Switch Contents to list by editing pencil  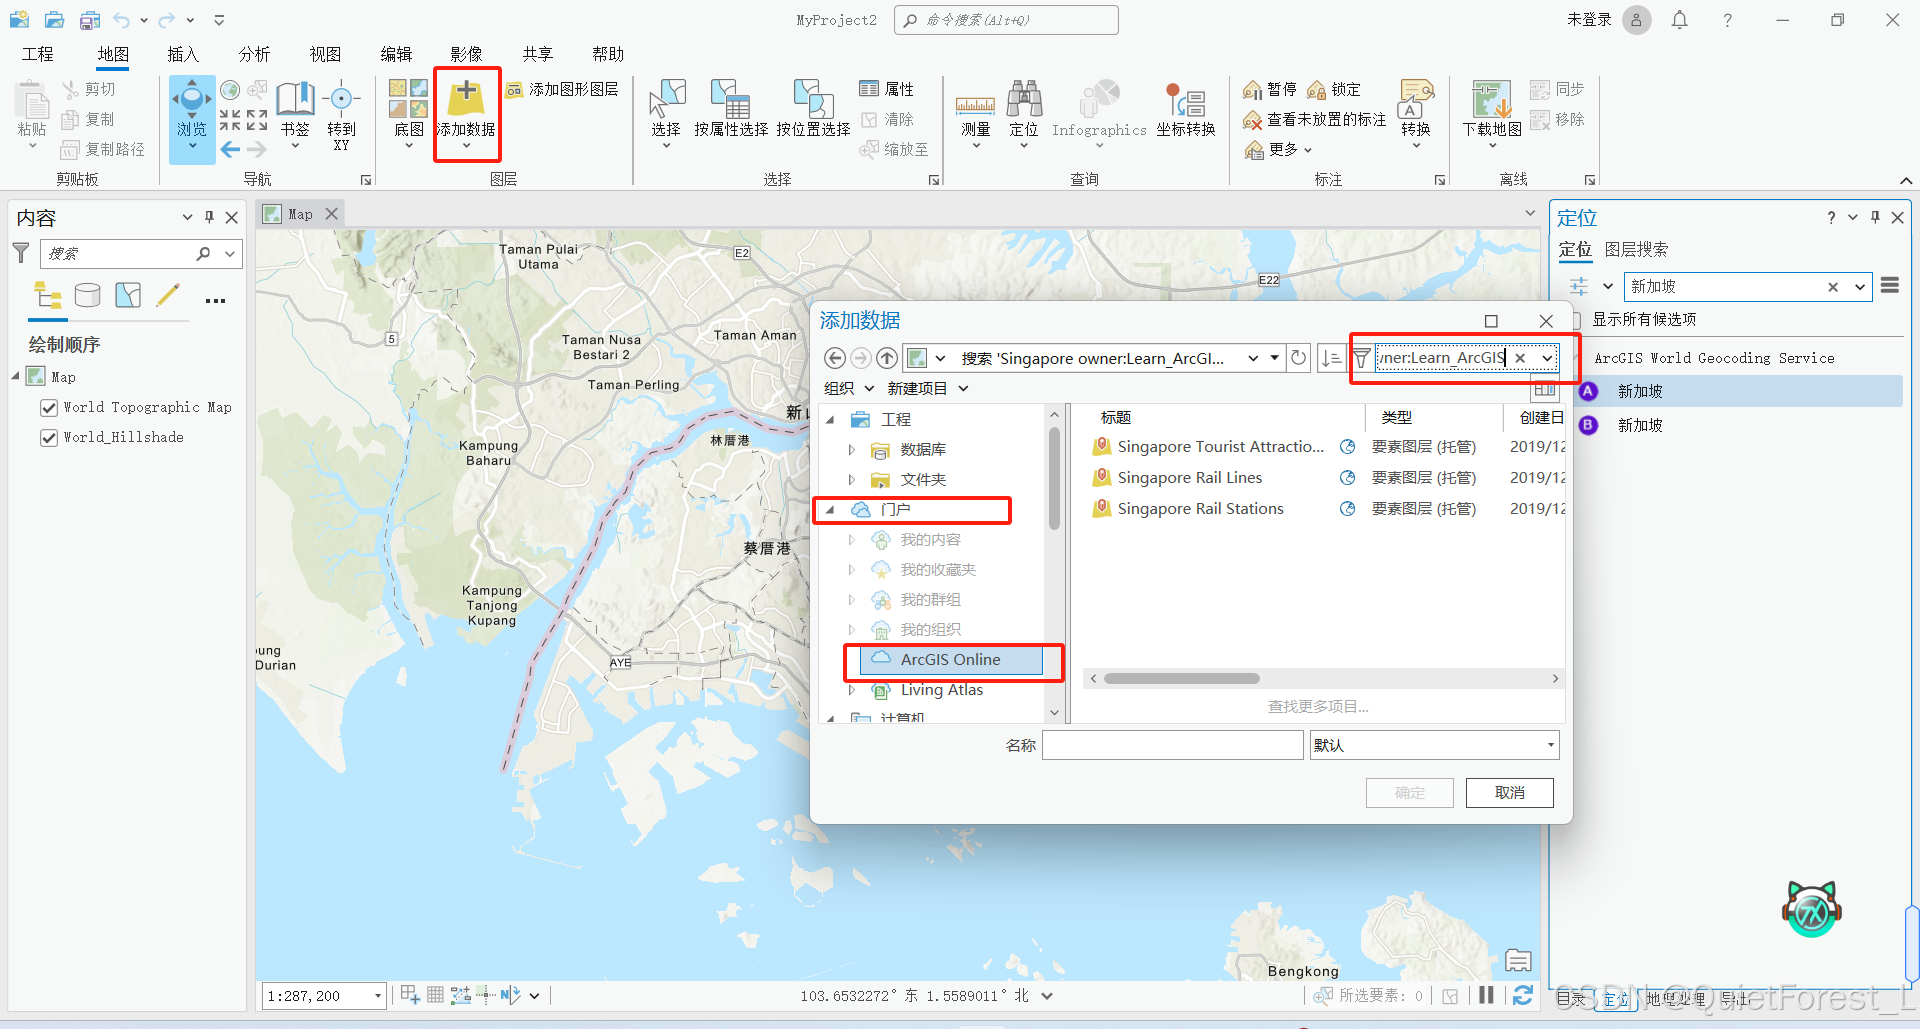coord(168,295)
